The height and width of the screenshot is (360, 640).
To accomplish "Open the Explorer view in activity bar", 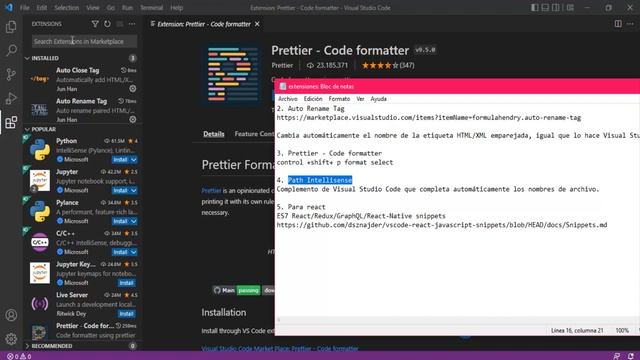I will (11, 27).
